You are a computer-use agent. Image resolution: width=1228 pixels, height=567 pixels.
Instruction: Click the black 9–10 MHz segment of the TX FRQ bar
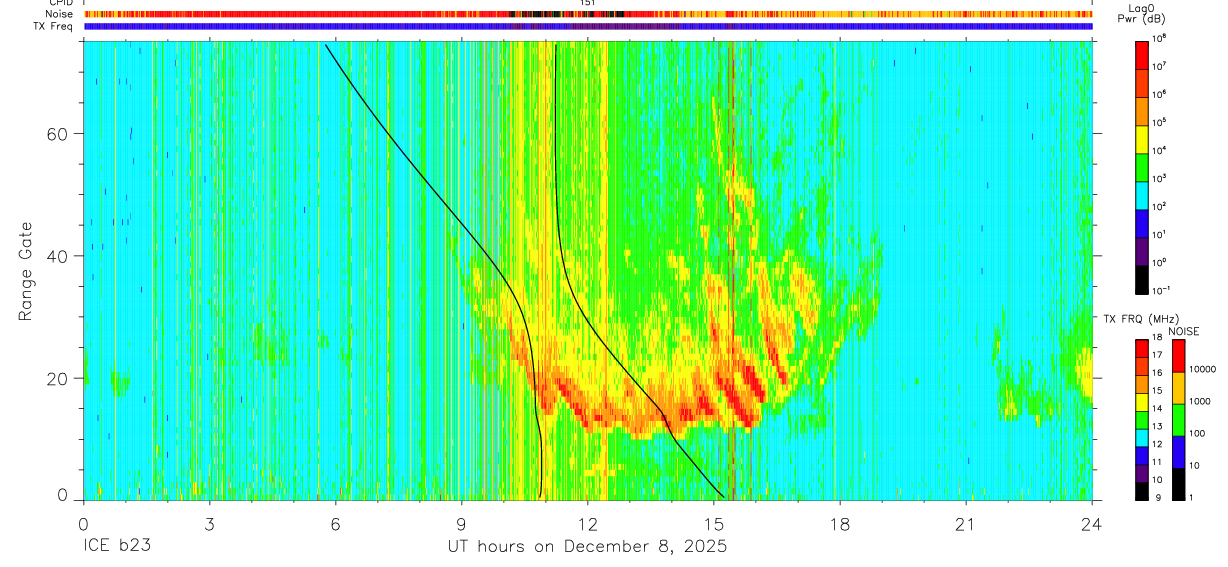[1143, 489]
